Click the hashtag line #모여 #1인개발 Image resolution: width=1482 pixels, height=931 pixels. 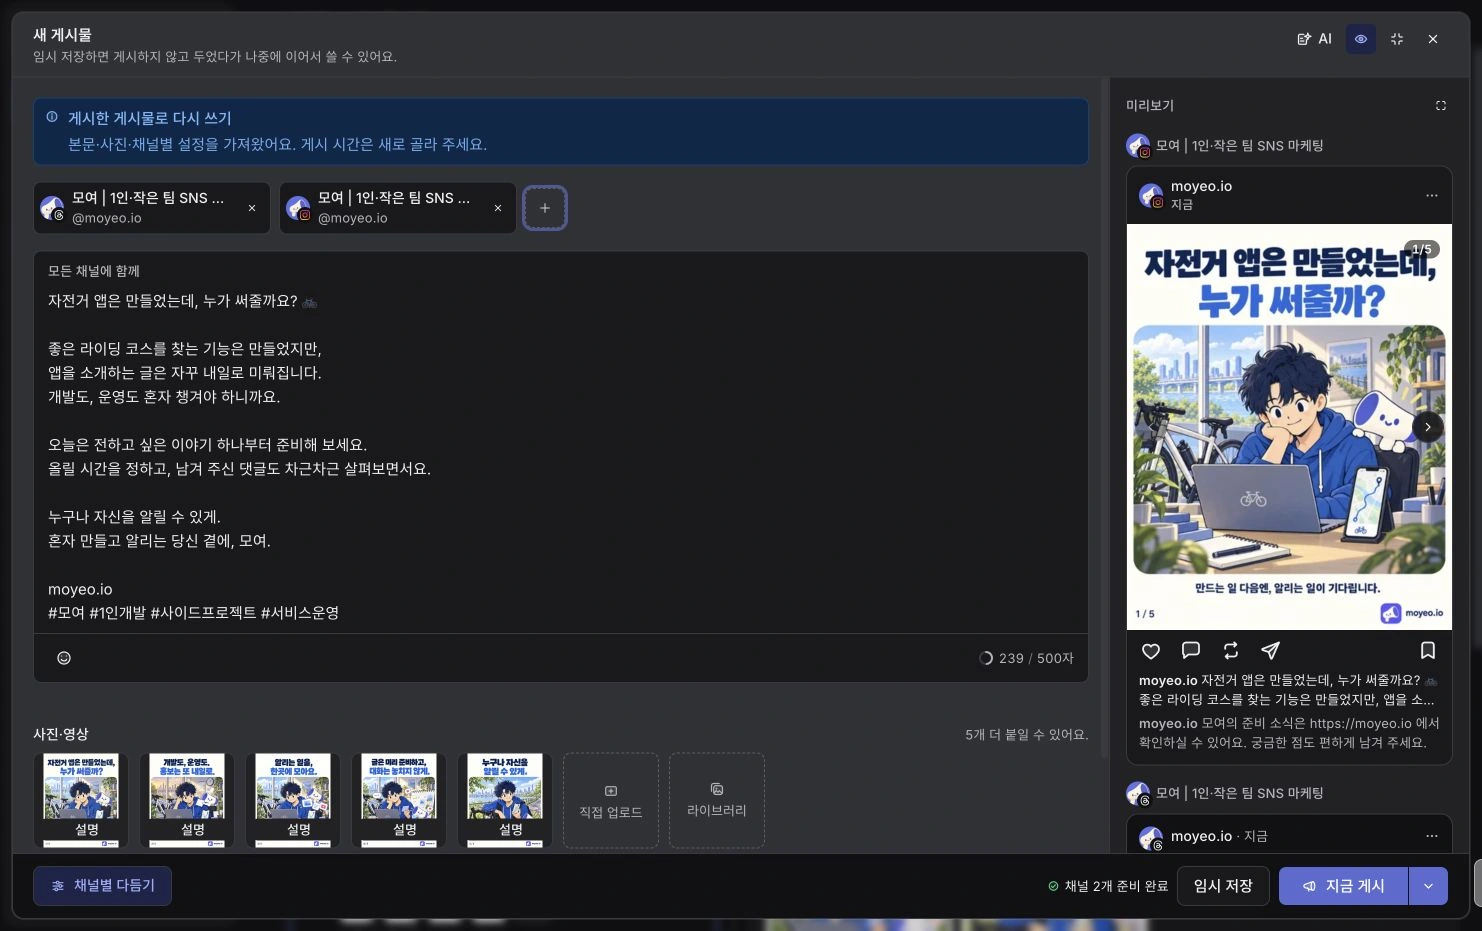click(x=193, y=613)
